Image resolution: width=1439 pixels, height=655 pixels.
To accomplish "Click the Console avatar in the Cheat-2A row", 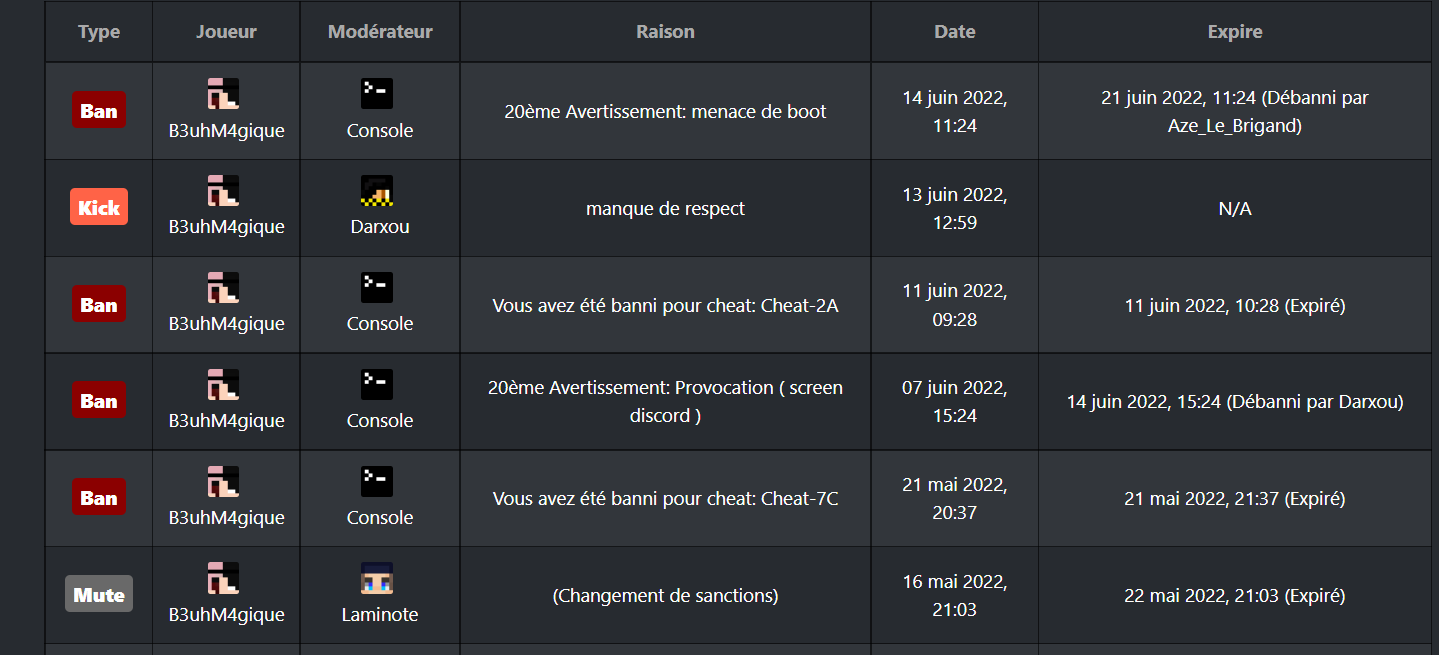I will coord(376,288).
